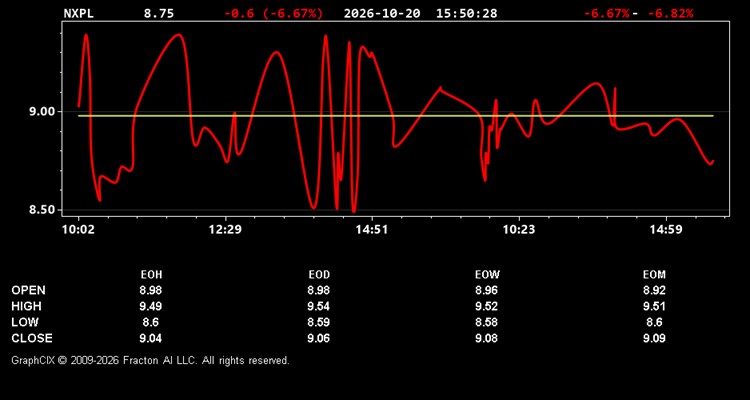The height and width of the screenshot is (400, 750).
Task: Click EOH close value 9.04
Action: click(x=151, y=338)
